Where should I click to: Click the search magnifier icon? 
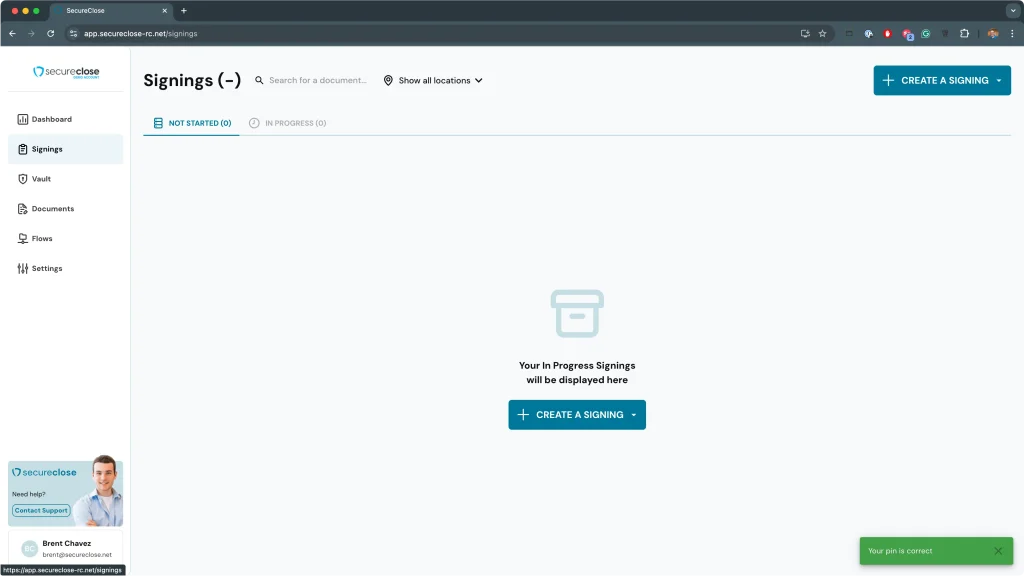click(260, 80)
